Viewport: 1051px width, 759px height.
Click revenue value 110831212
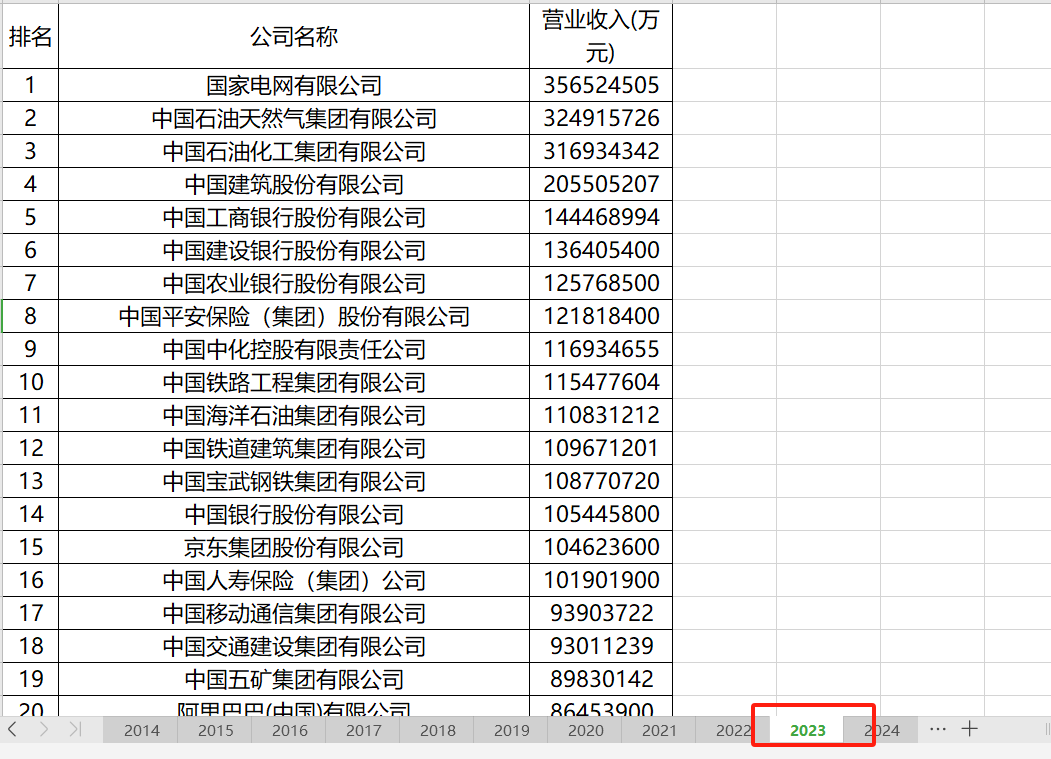click(x=601, y=415)
